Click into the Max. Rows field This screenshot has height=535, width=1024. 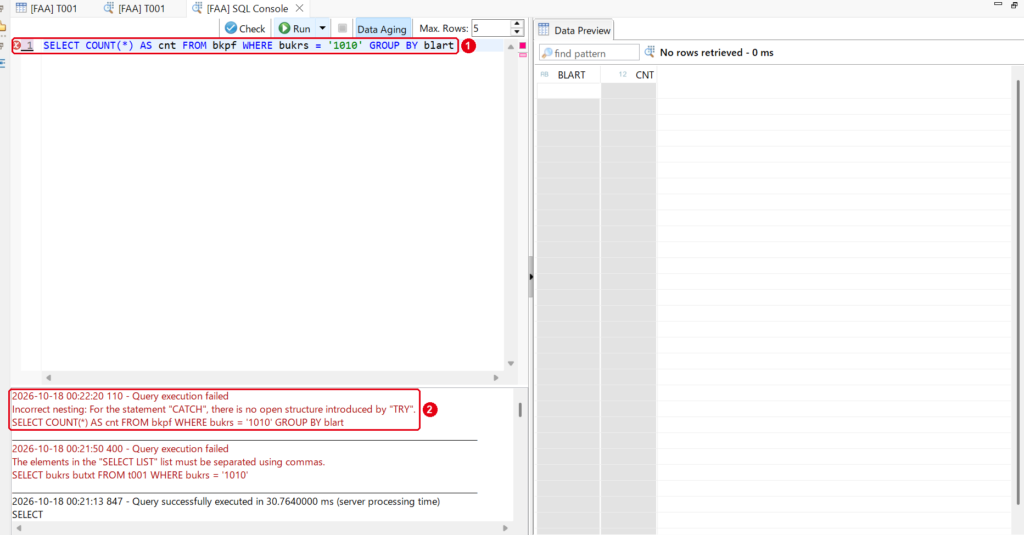pyautogui.click(x=490, y=28)
